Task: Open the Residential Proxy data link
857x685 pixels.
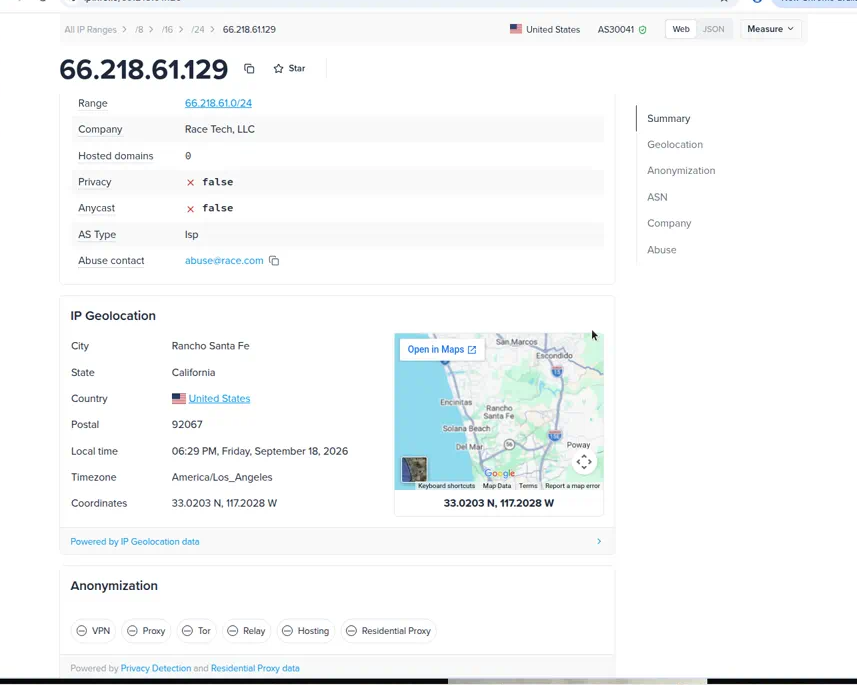Action: pyautogui.click(x=255, y=668)
